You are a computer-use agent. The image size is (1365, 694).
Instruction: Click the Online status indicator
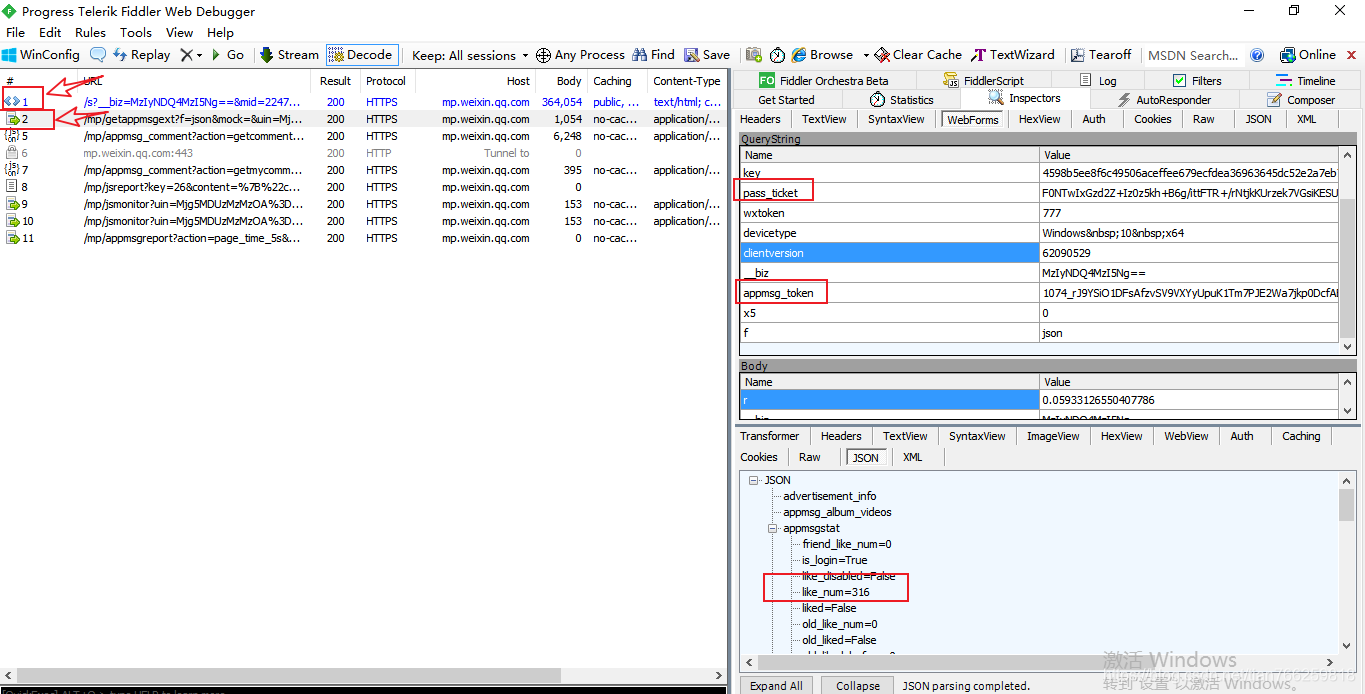1308,55
